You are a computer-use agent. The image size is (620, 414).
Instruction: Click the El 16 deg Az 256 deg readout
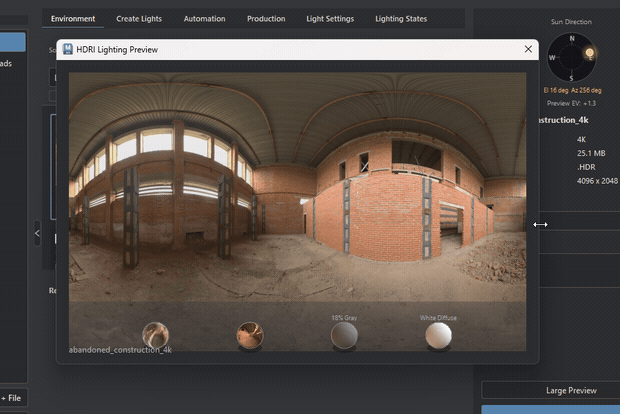pos(573,90)
